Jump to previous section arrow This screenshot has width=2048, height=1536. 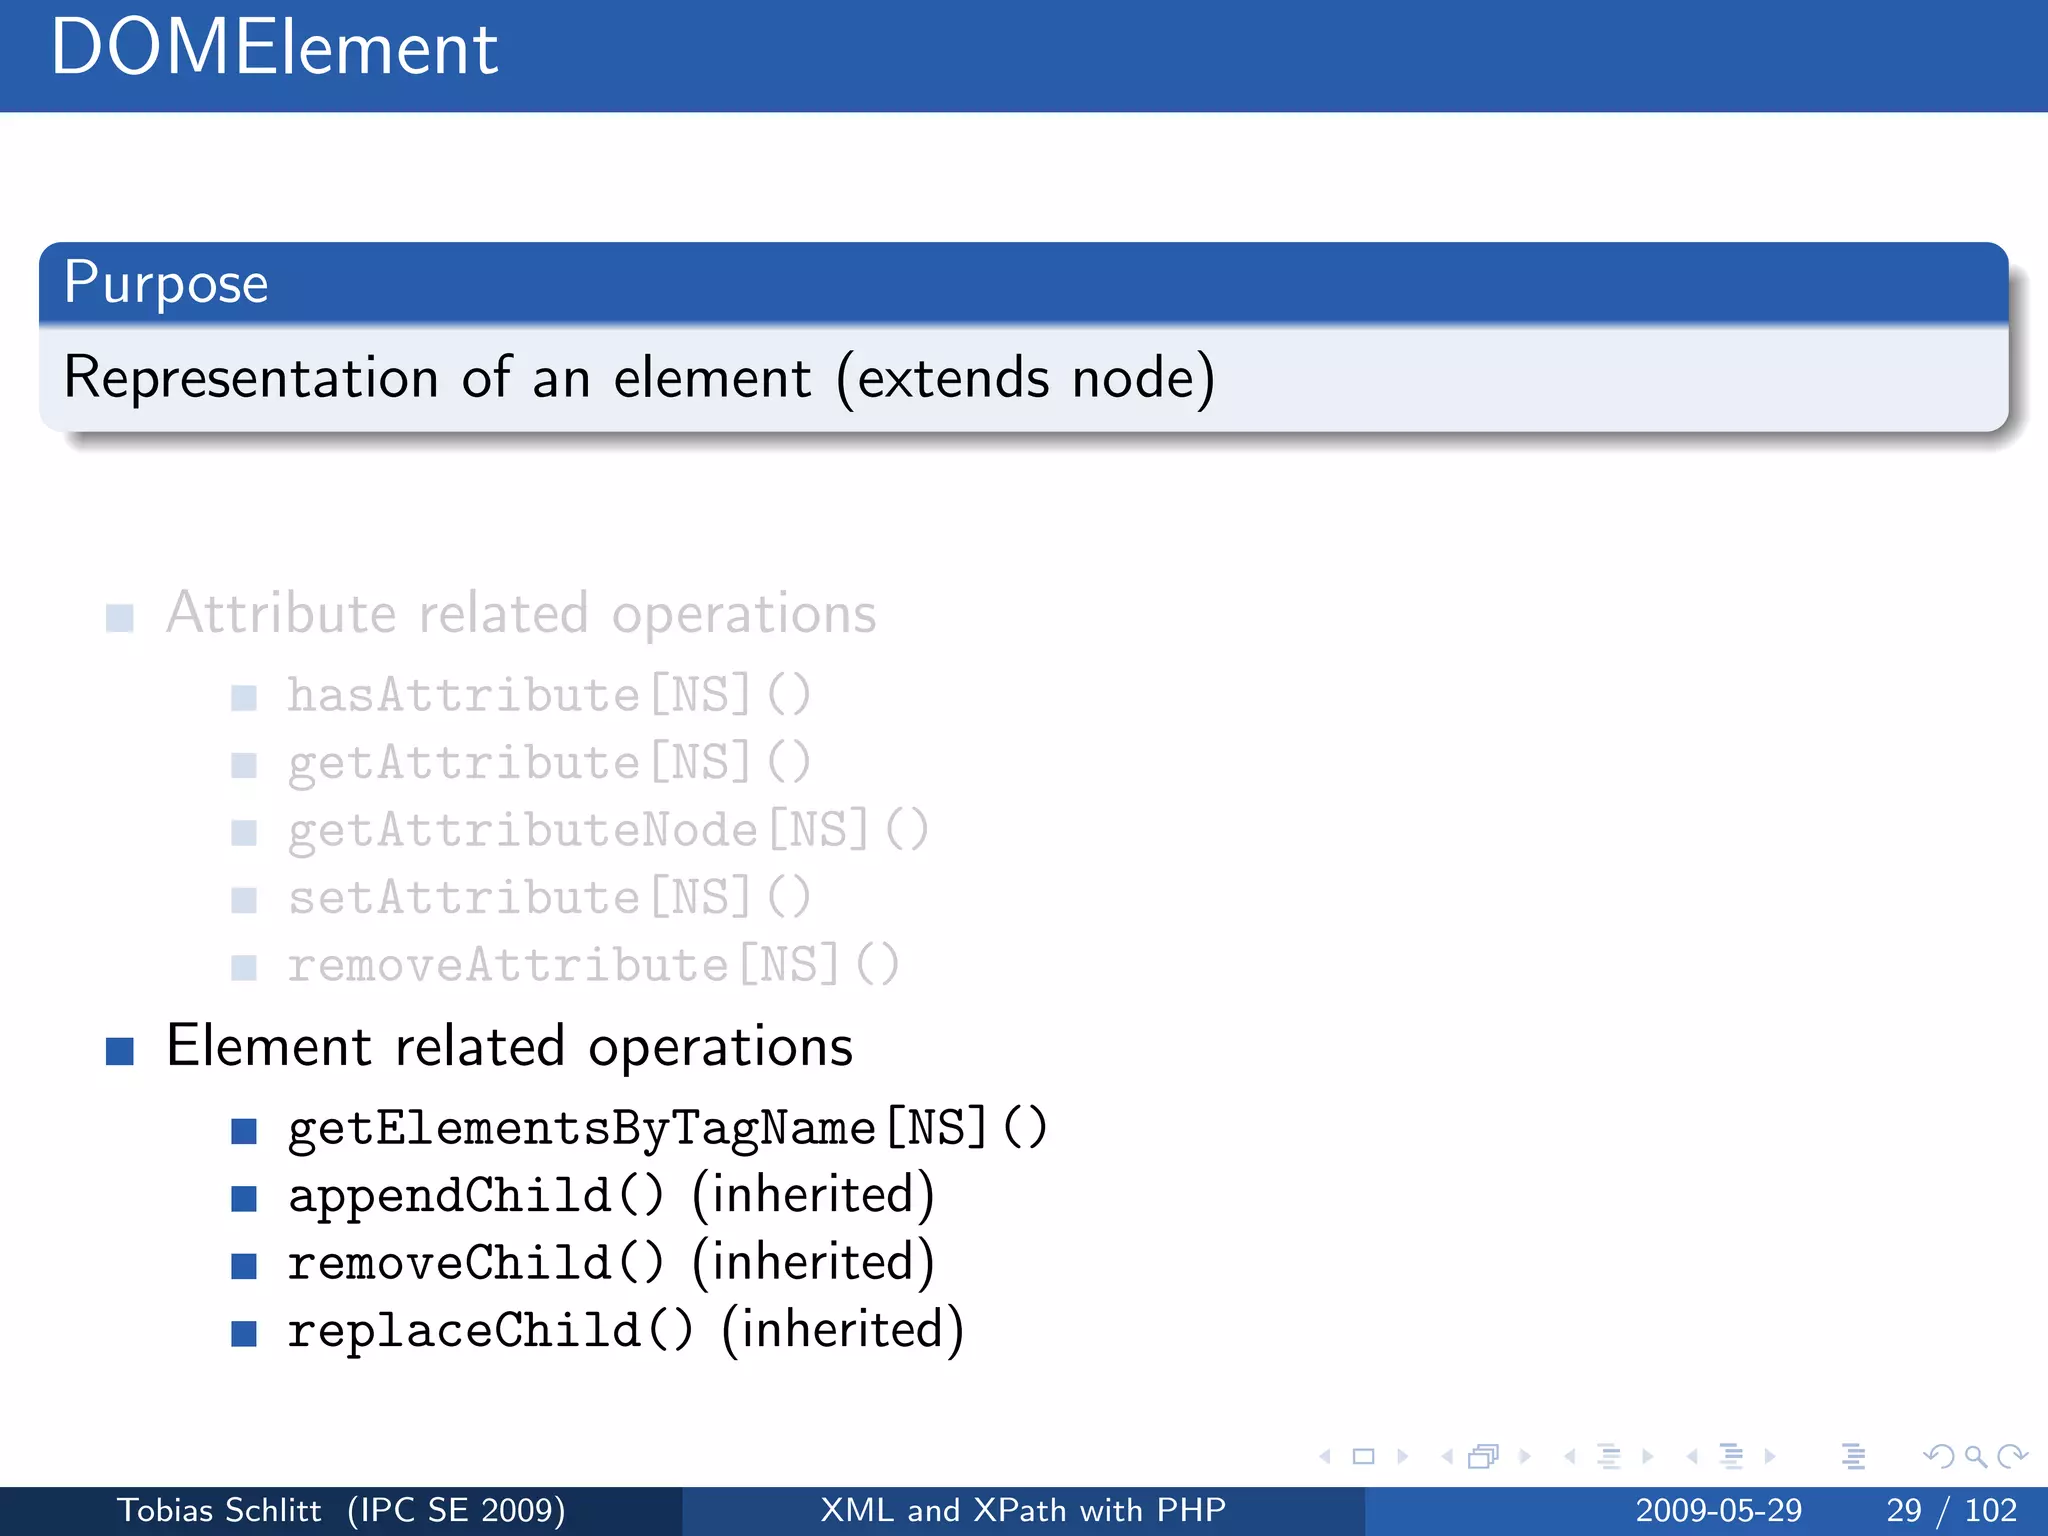[x=1692, y=1457]
